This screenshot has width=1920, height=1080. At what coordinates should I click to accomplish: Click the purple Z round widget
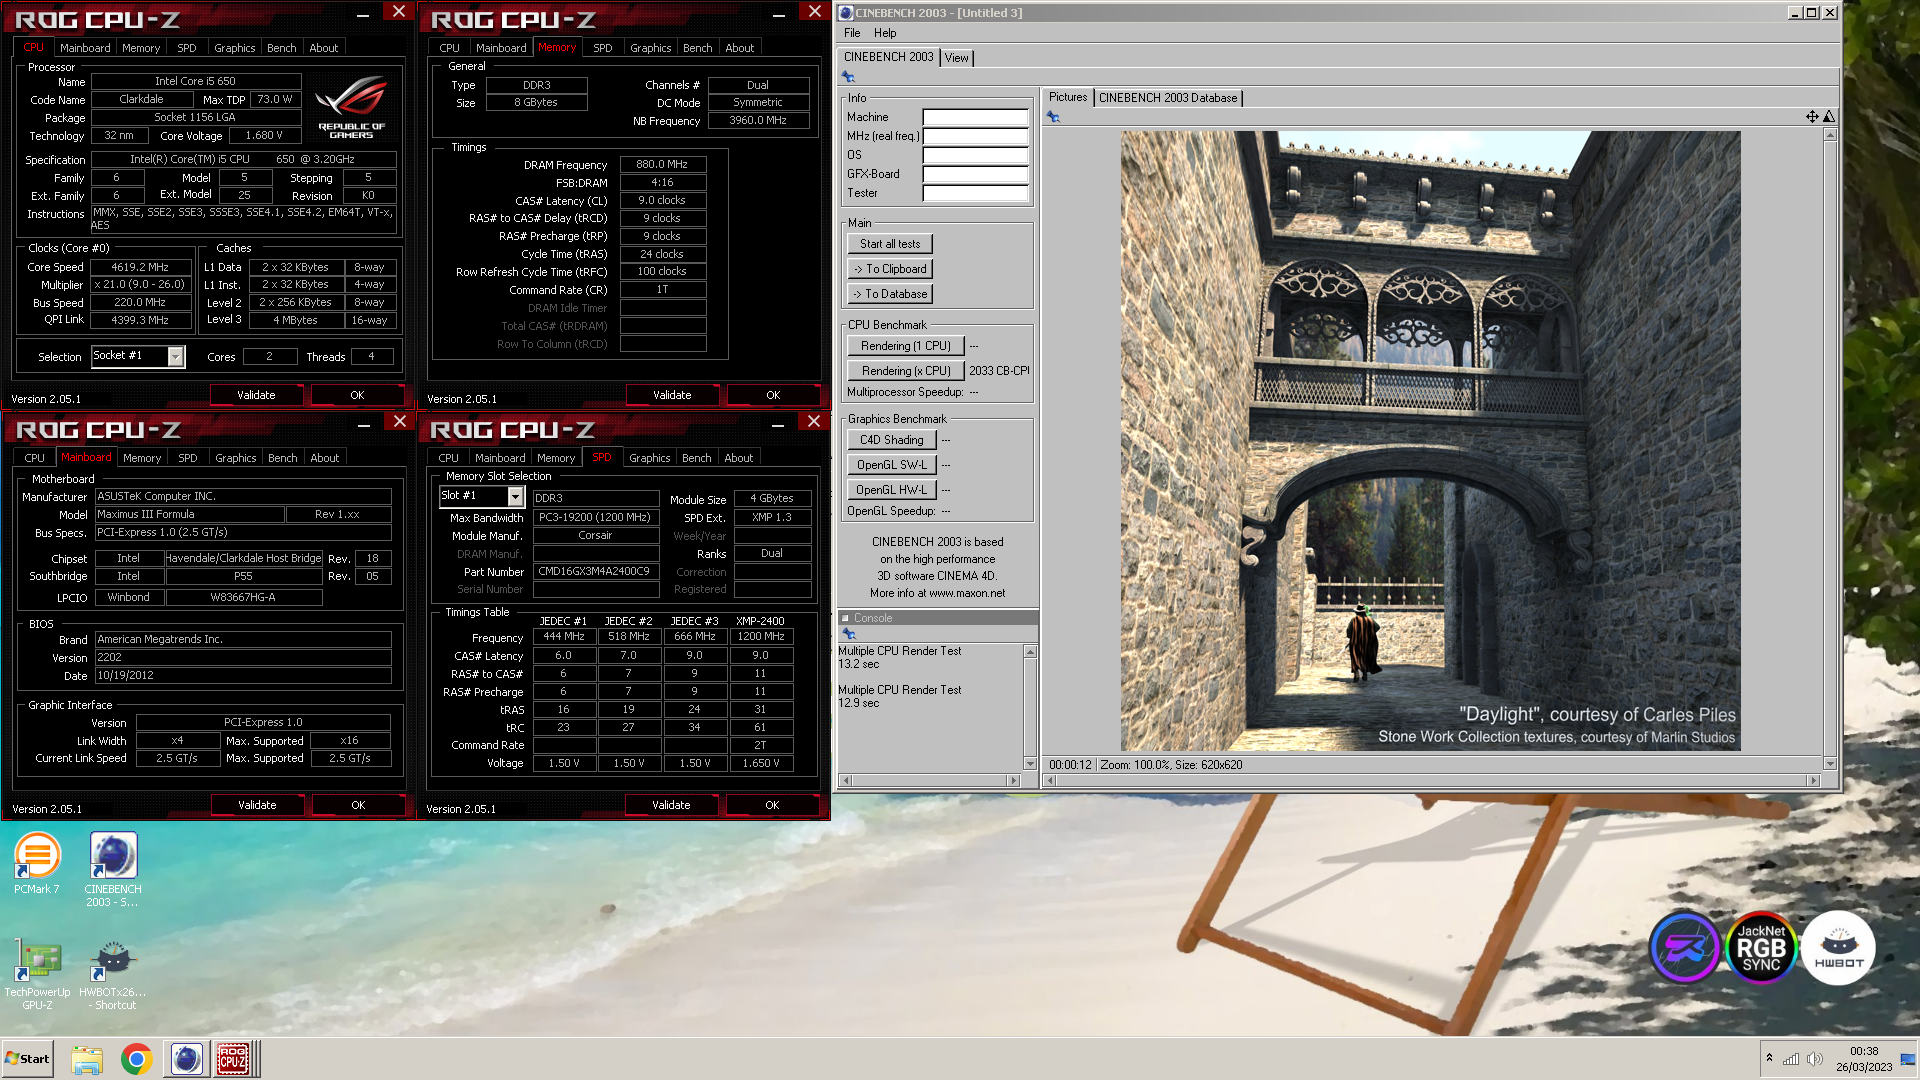[1685, 948]
